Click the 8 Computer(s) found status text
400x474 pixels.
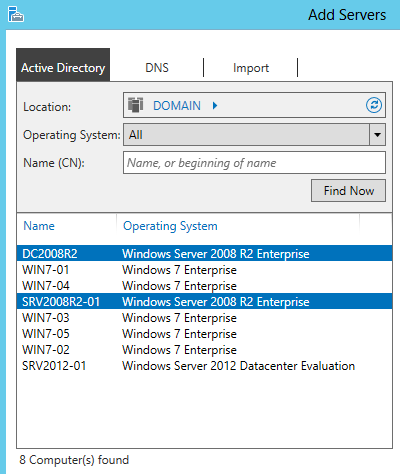[x=74, y=460]
